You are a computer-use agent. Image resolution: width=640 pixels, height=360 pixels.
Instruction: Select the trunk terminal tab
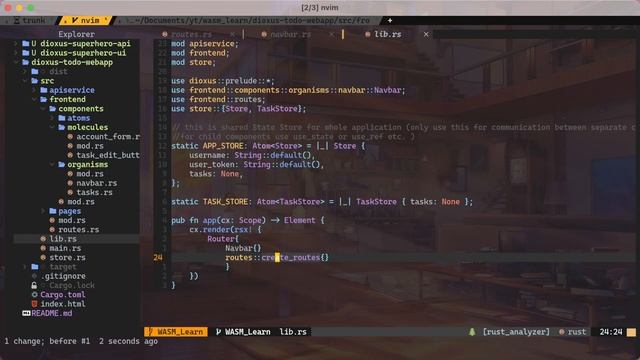[x=29, y=20]
